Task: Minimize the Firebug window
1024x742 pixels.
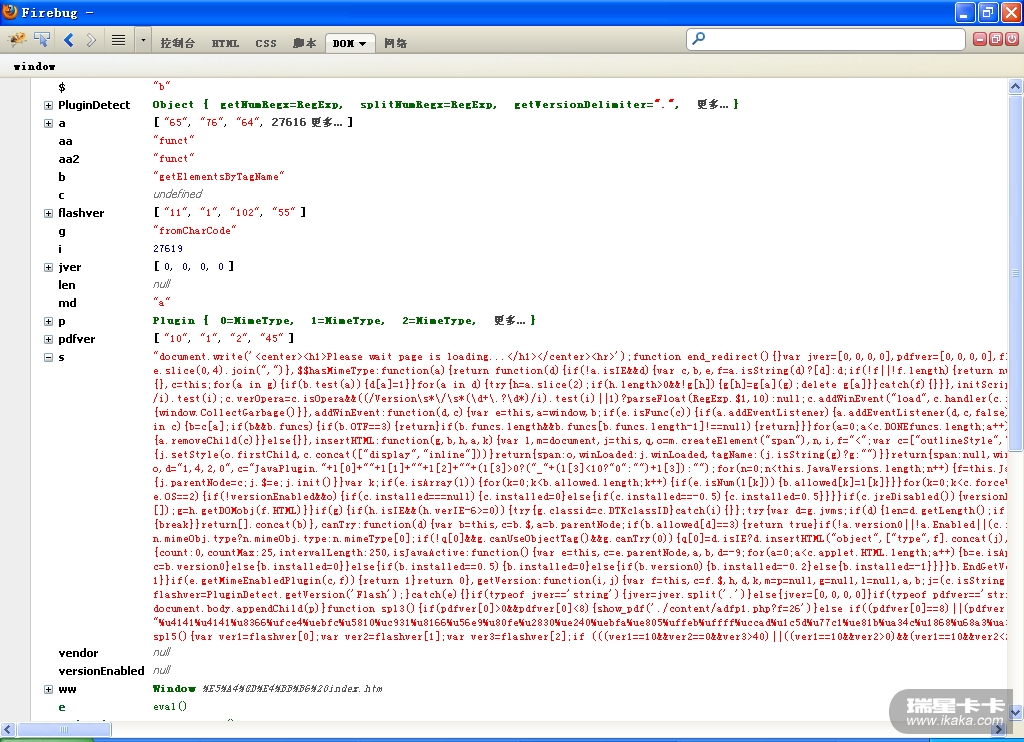Action: coord(965,12)
